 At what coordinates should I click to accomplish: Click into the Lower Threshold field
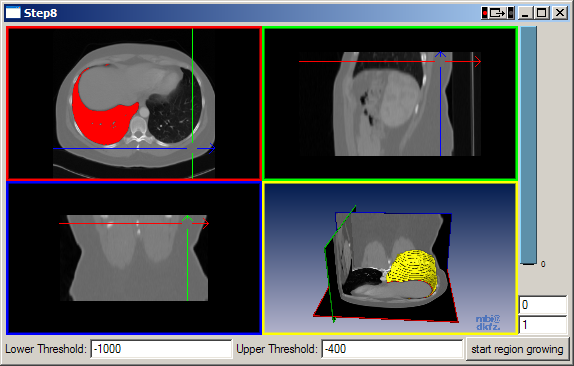click(161, 349)
